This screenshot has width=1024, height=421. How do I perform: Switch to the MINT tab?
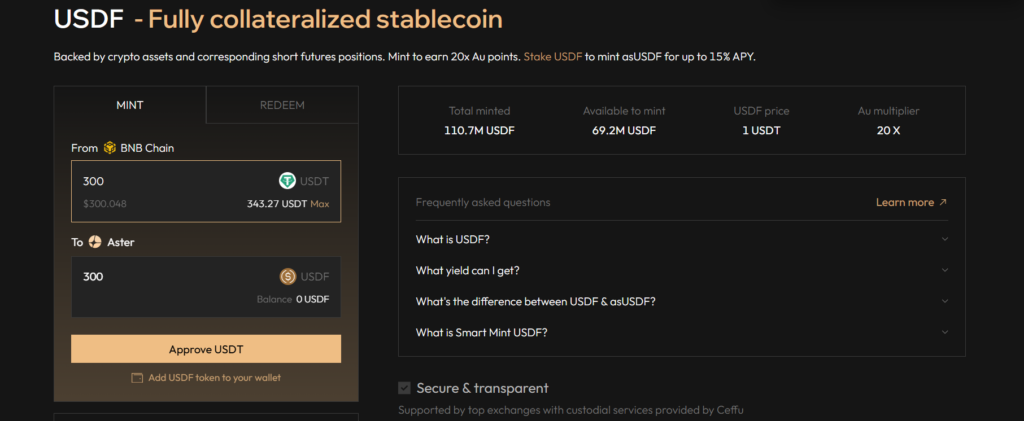[x=130, y=105]
